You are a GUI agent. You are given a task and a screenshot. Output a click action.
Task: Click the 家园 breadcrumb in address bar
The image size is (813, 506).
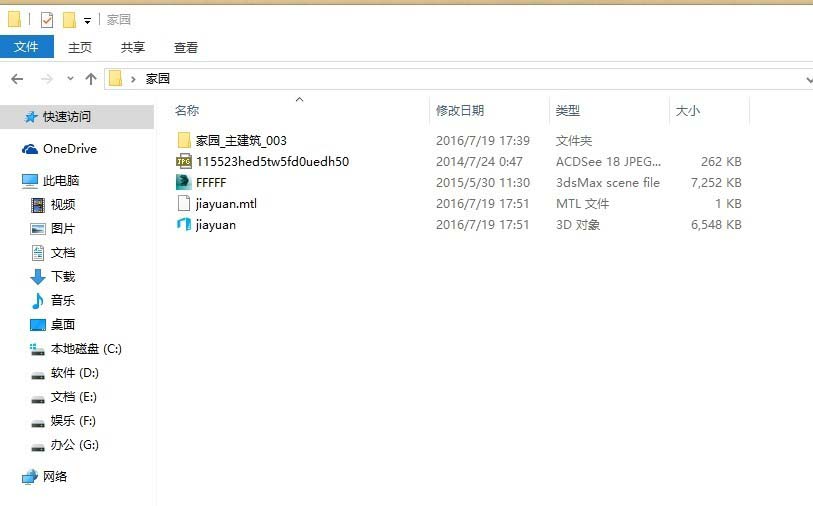pos(158,79)
